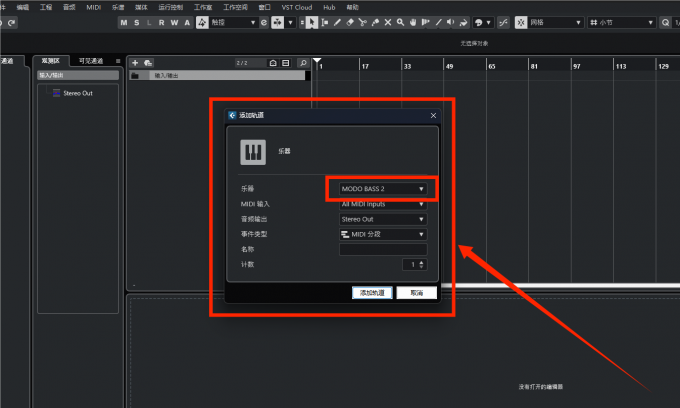Click bar 33 on the ruler

click(x=407, y=66)
